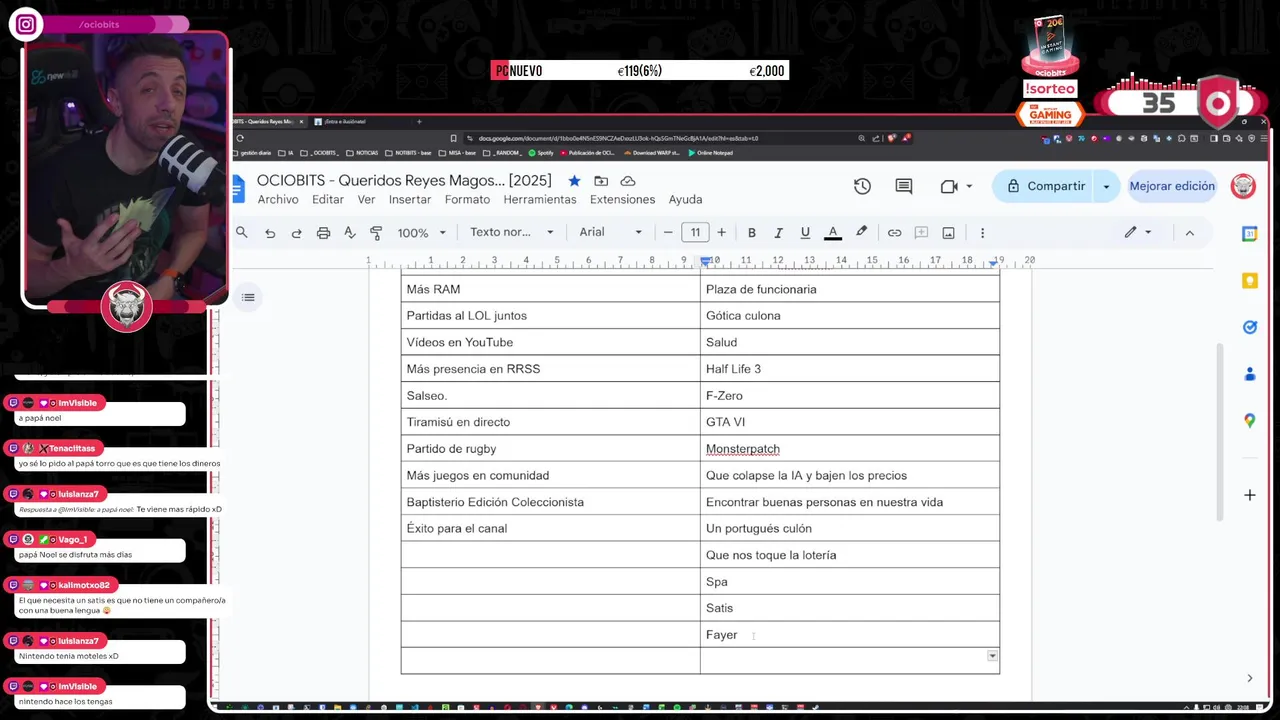
Task: Print the document
Action: 323,232
